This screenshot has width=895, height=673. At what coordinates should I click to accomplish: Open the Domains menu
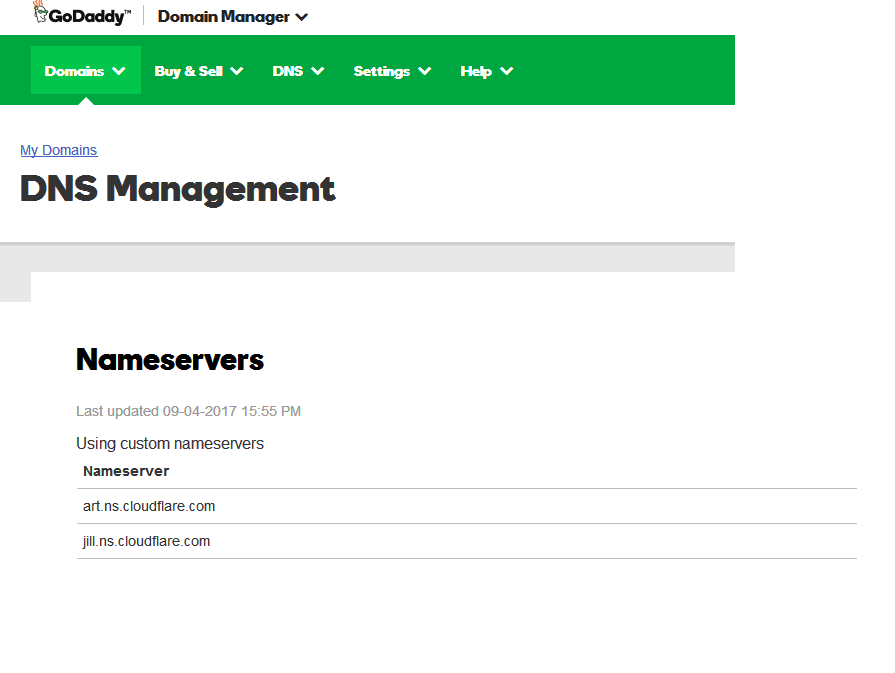tap(86, 71)
